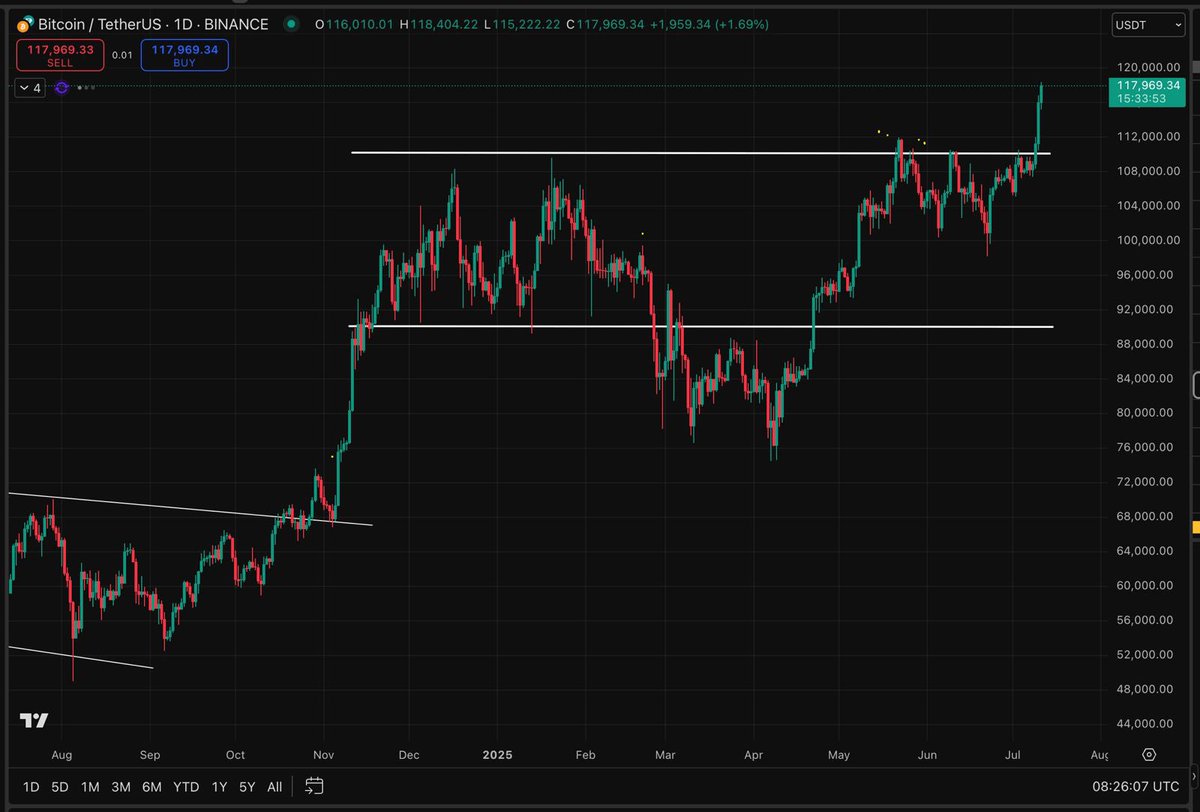Click the Sep label on time axis
Screen dimensions: 1200x812
[x=150, y=755]
